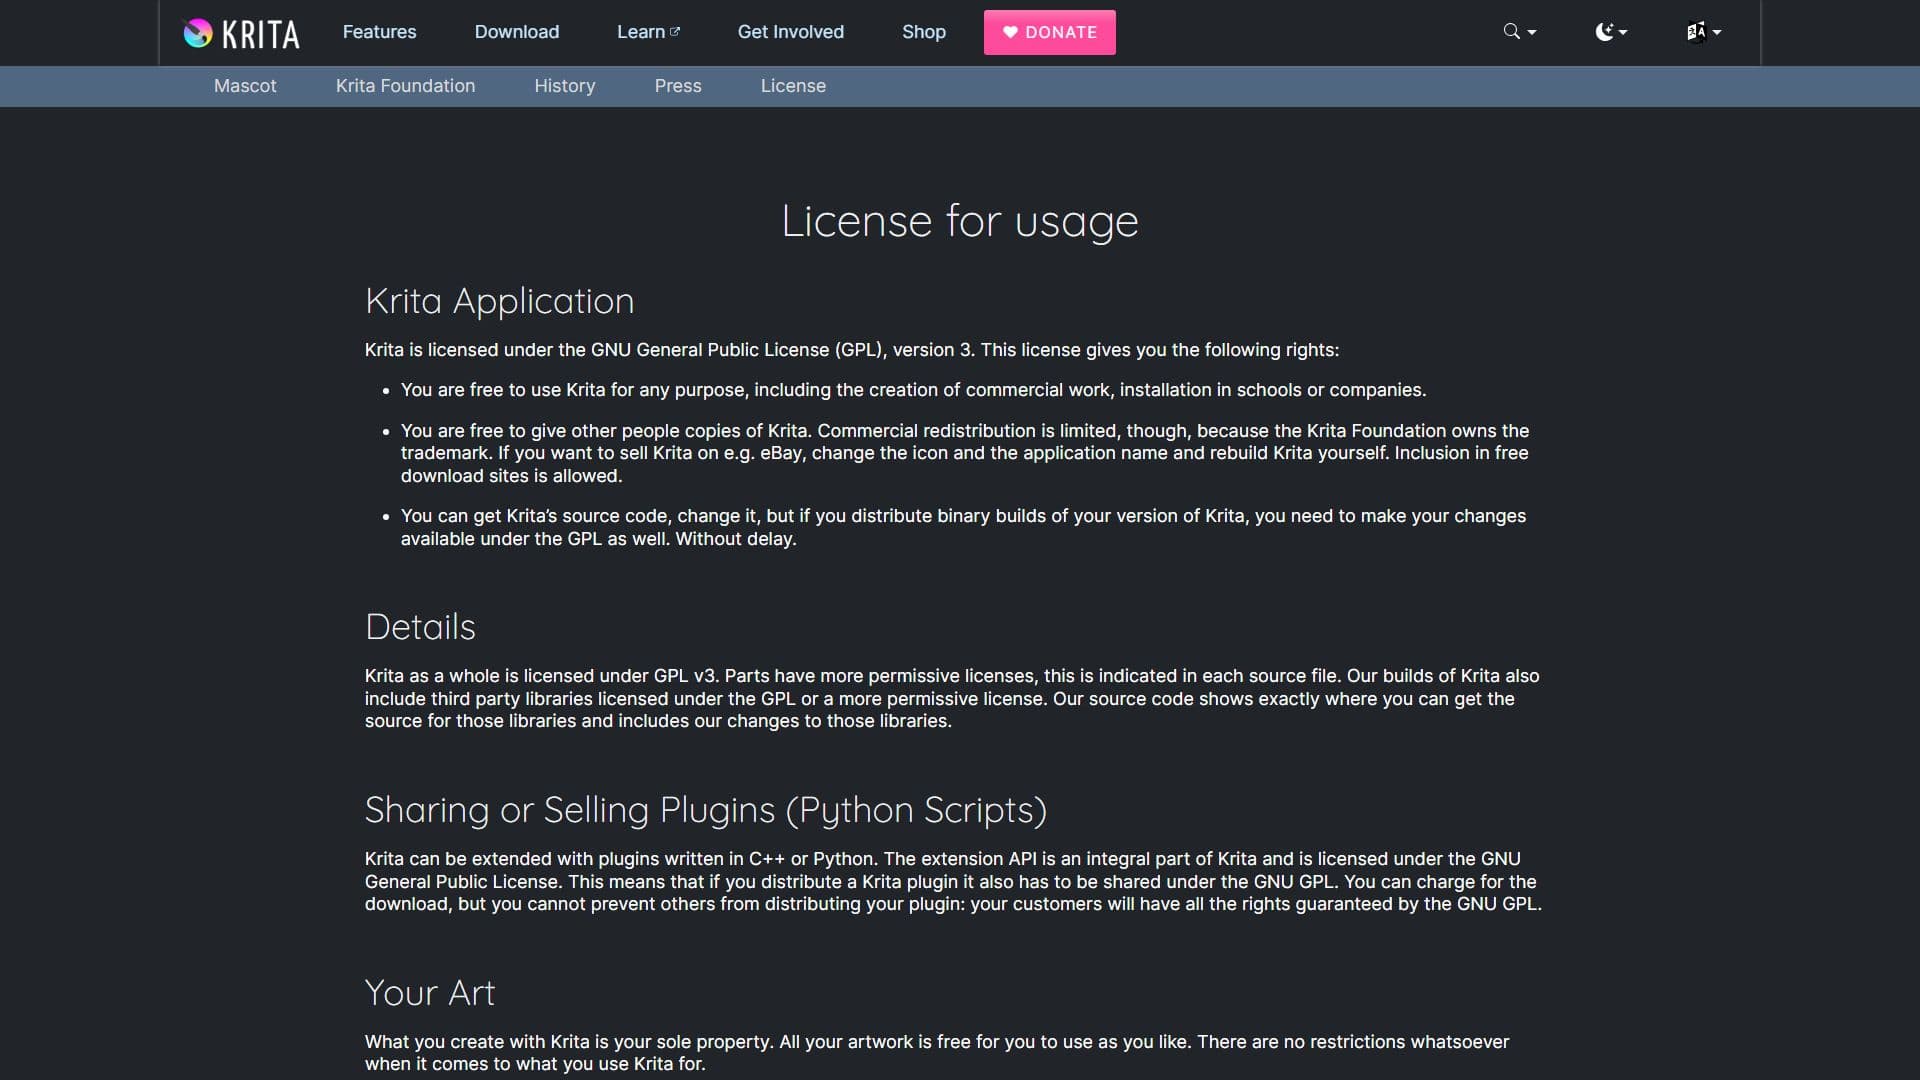Open the language selector icon
This screenshot has height=1080, width=1920.
(1696, 32)
